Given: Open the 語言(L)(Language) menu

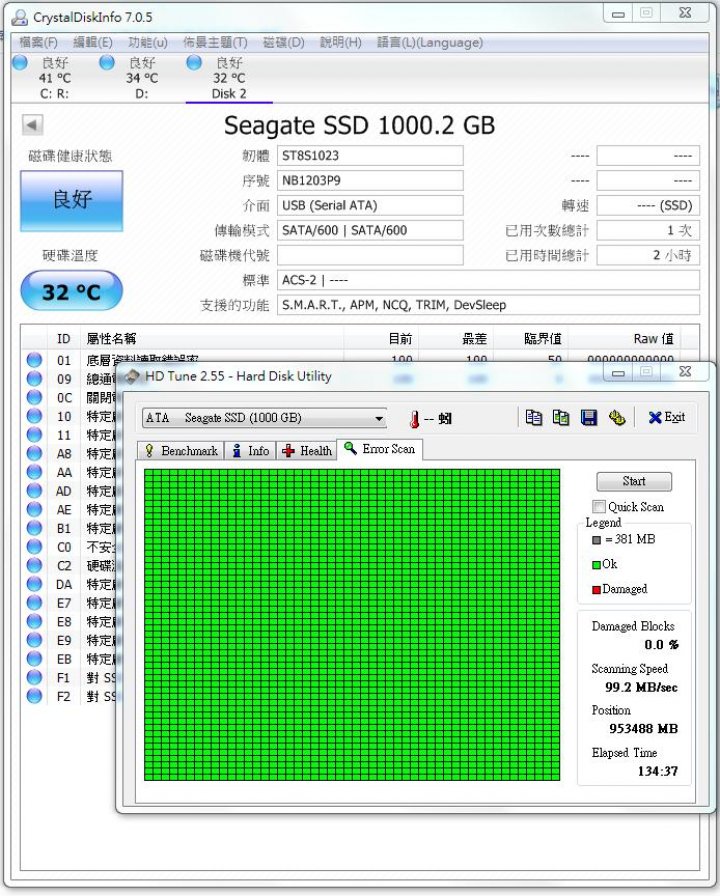Looking at the screenshot, I should coord(430,42).
